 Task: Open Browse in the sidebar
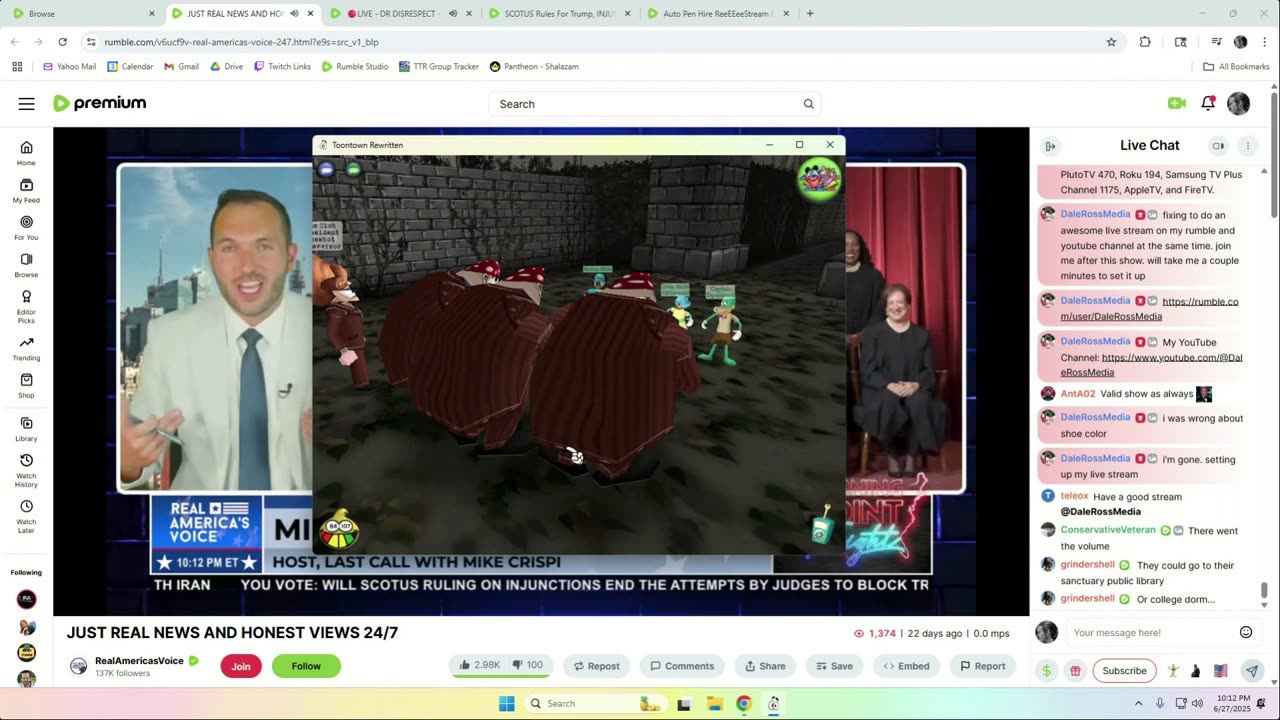tap(26, 264)
